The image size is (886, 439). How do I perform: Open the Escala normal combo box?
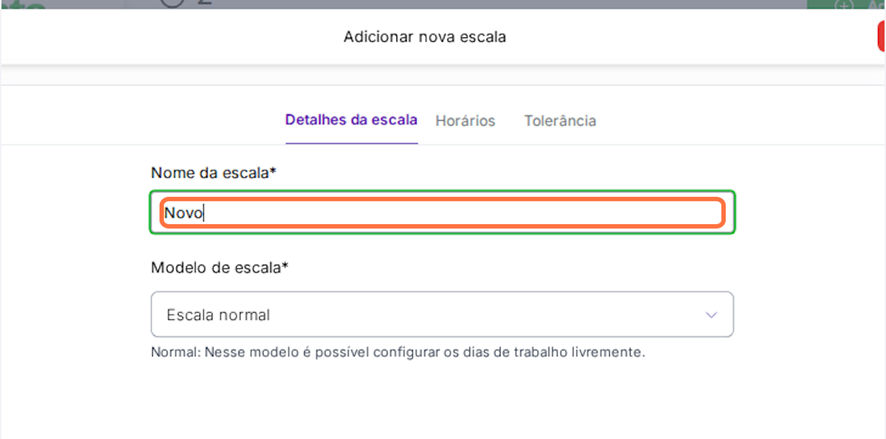pos(442,315)
